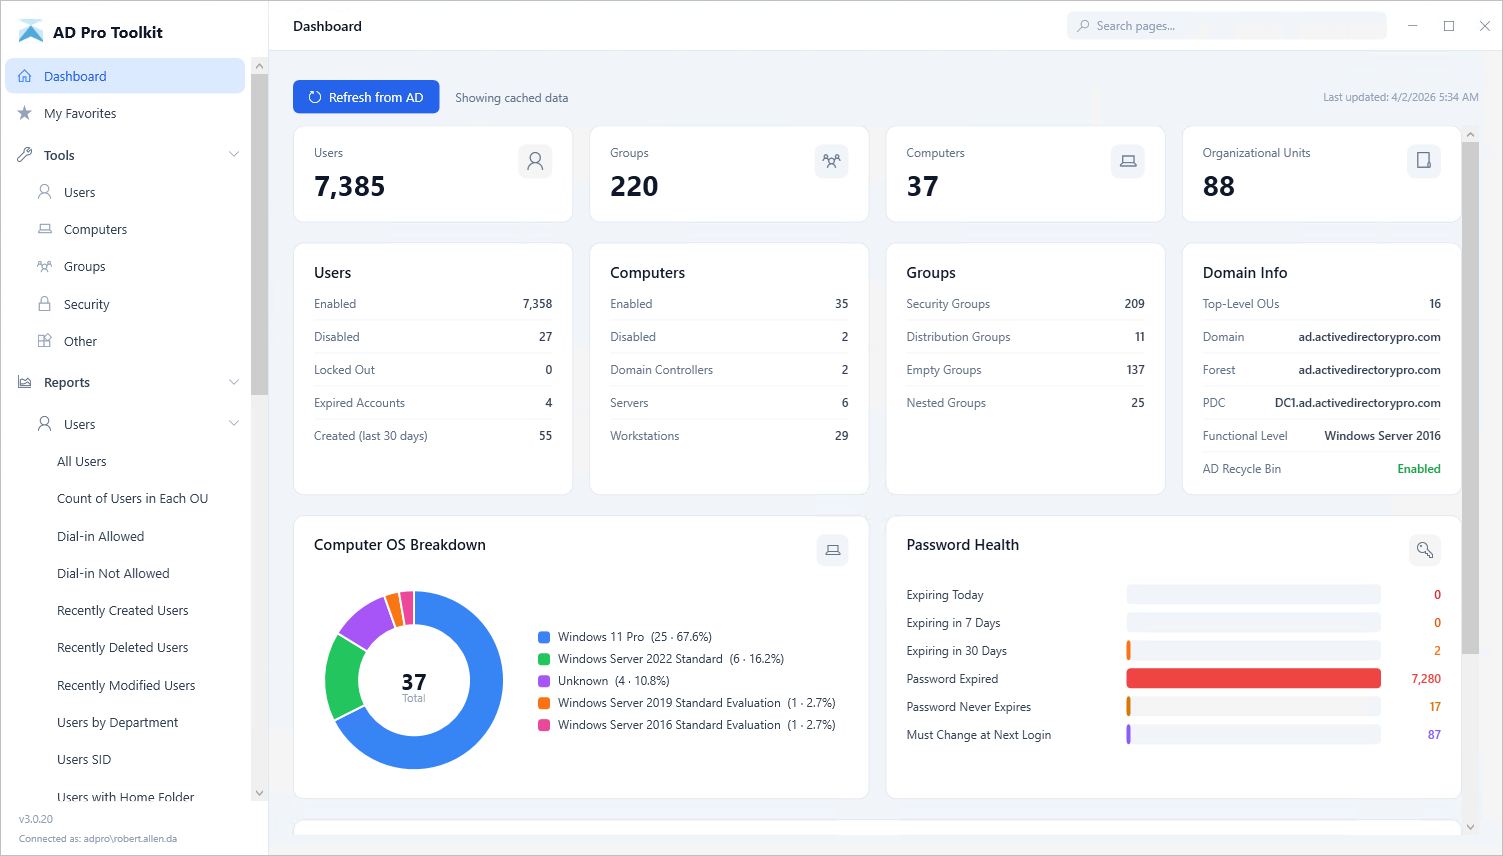Click the Other grid icon in sidebar

pyautogui.click(x=45, y=341)
